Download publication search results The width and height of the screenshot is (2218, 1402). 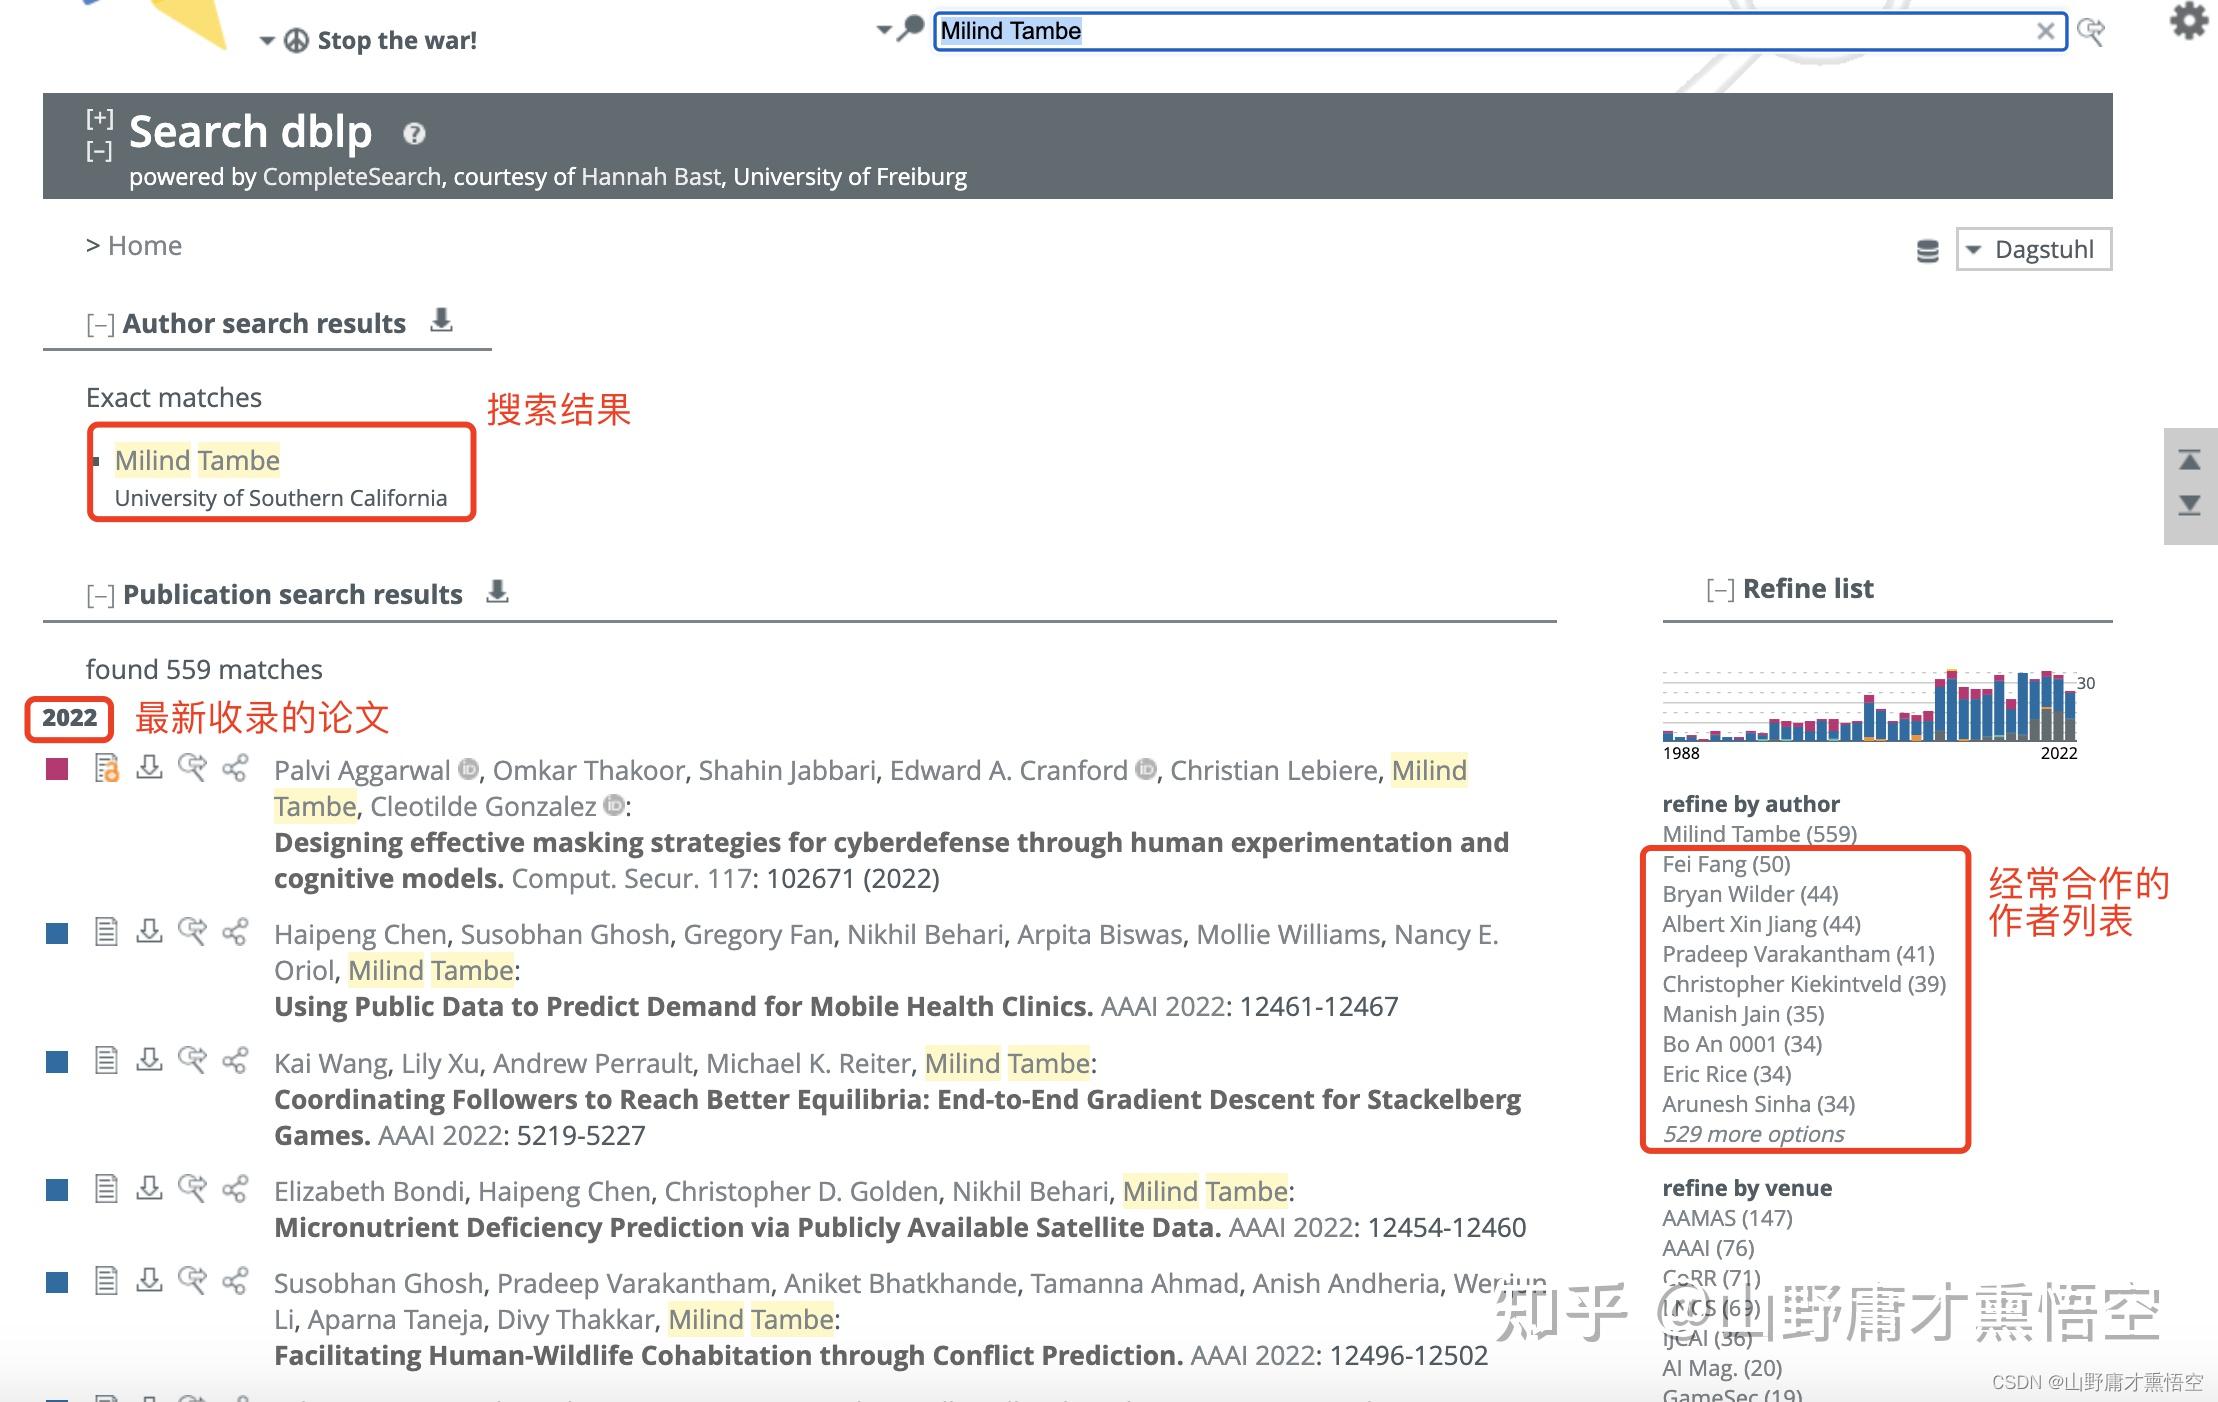[x=497, y=592]
